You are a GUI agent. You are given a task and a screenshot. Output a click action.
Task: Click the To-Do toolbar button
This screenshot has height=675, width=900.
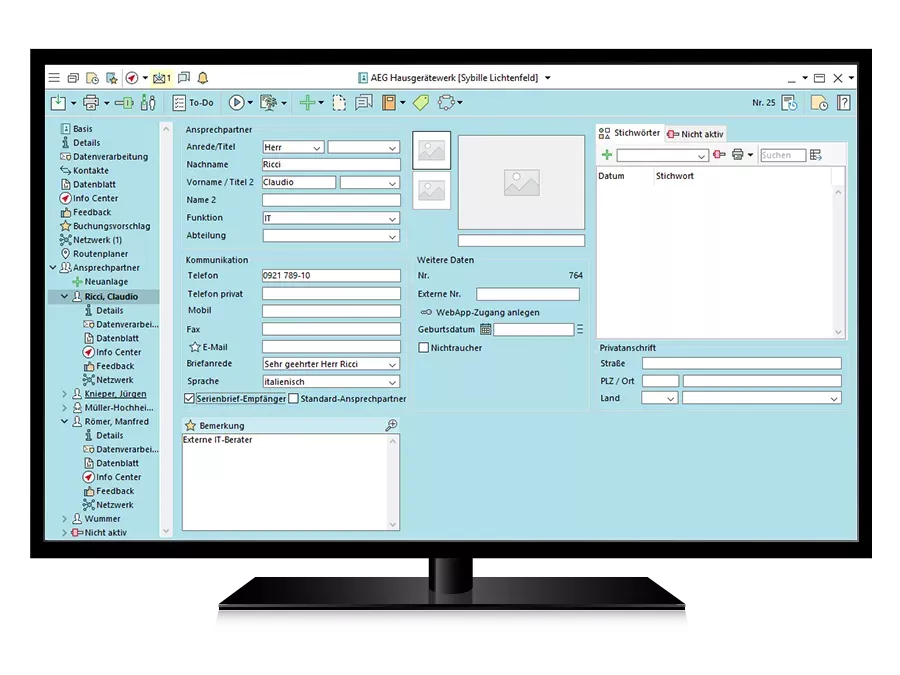(193, 103)
